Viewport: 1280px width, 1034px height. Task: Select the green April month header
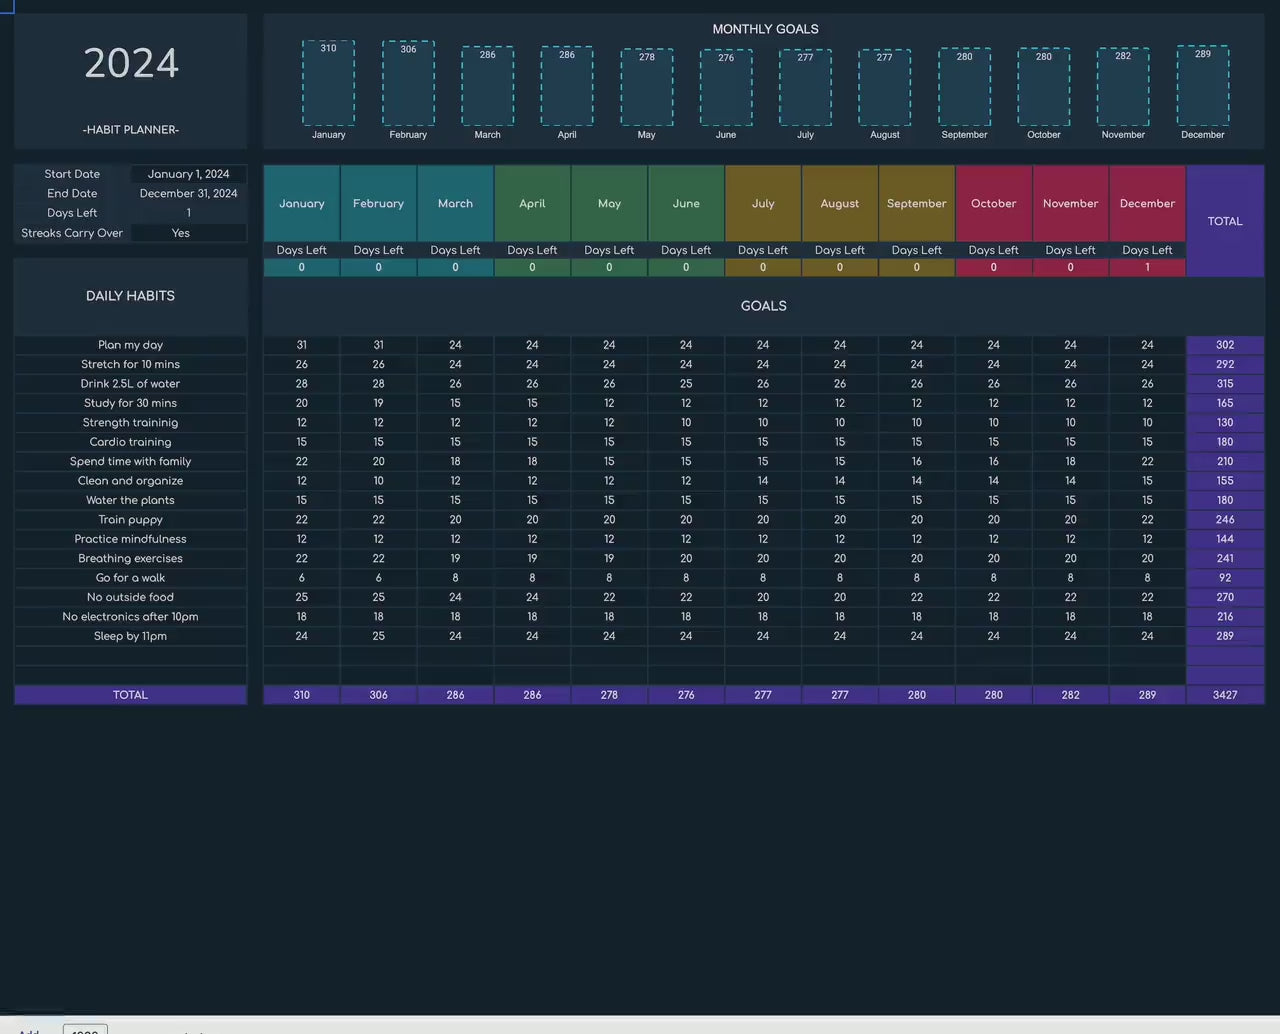(532, 204)
